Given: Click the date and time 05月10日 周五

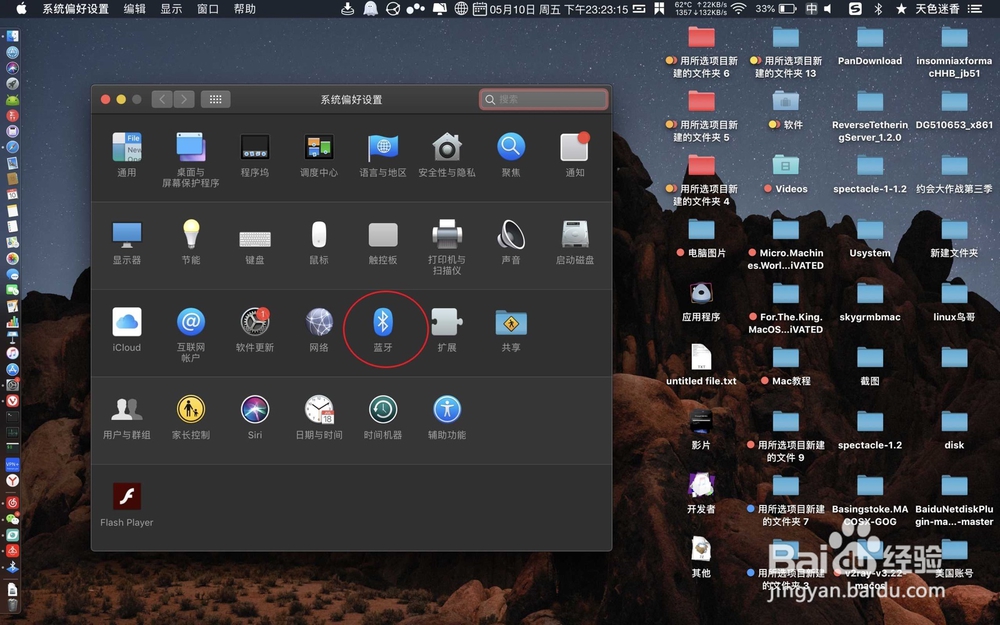Looking at the screenshot, I should click(559, 9).
